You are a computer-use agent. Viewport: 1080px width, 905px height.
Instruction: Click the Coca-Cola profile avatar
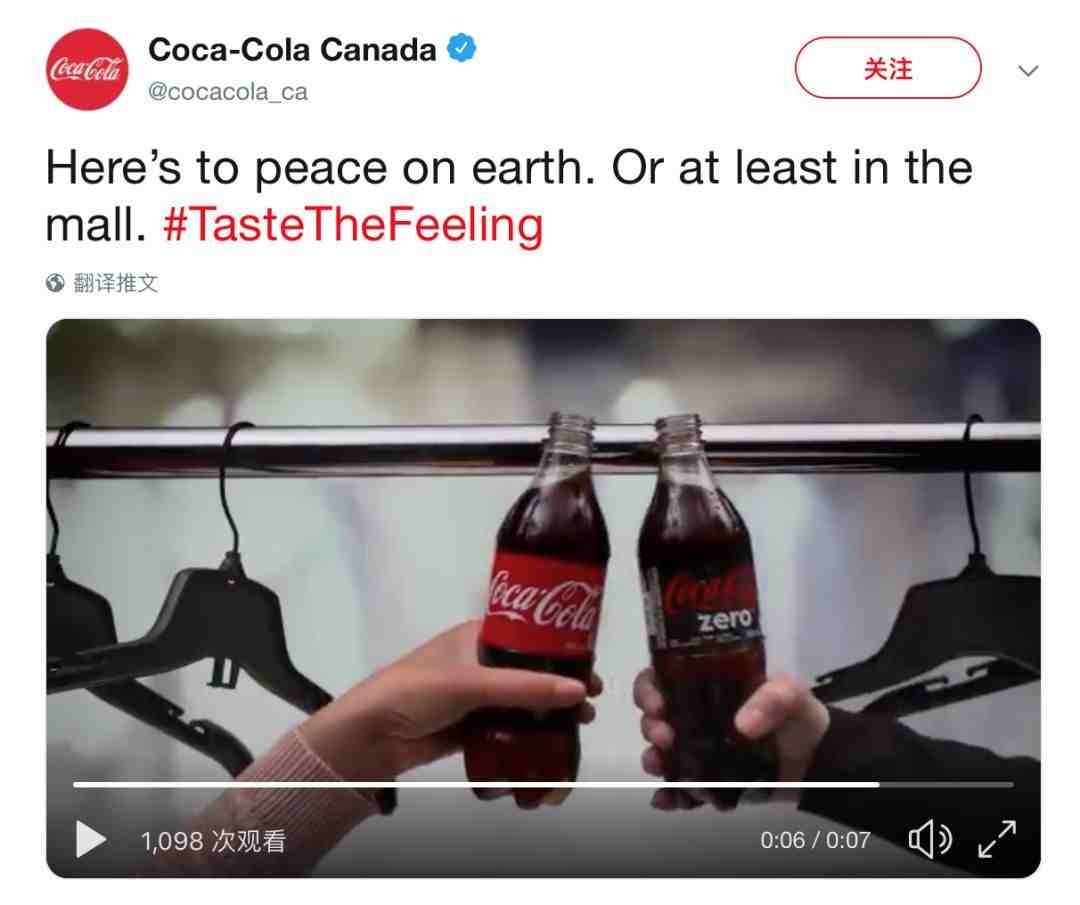point(87,69)
